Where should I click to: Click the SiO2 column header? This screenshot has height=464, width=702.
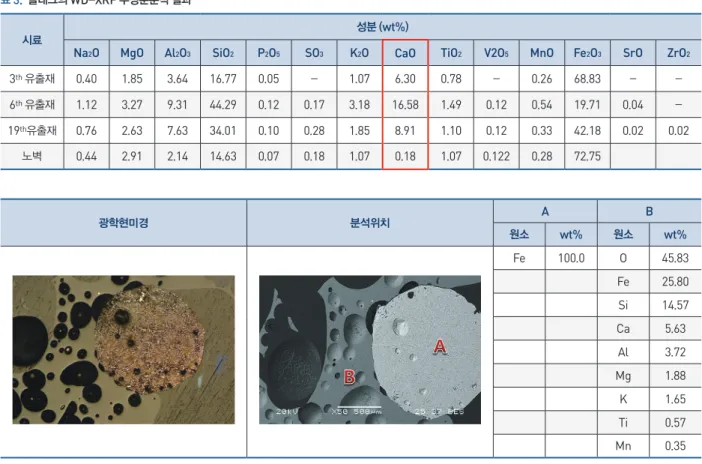[x=223, y=53]
